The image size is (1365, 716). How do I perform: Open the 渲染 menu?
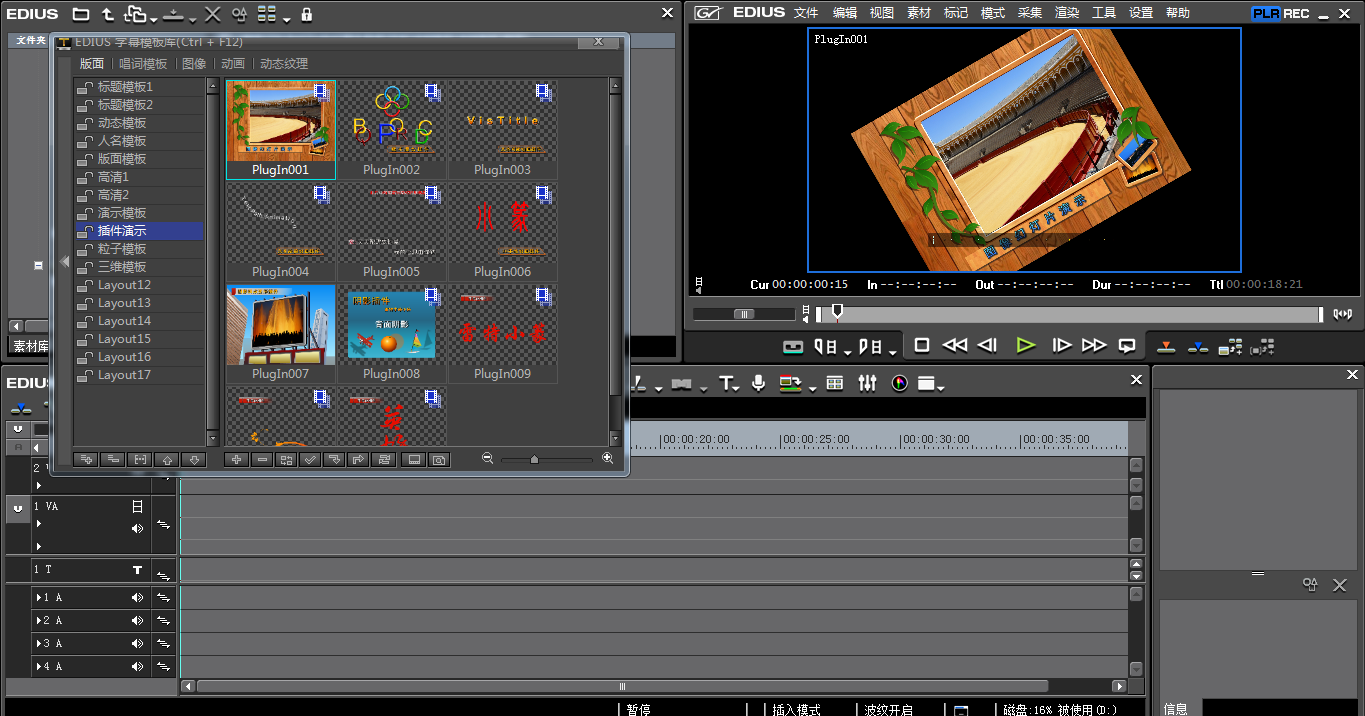1067,13
